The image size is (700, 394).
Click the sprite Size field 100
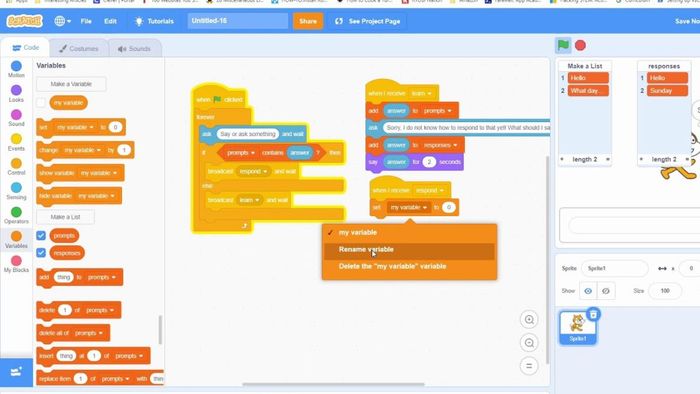point(665,291)
